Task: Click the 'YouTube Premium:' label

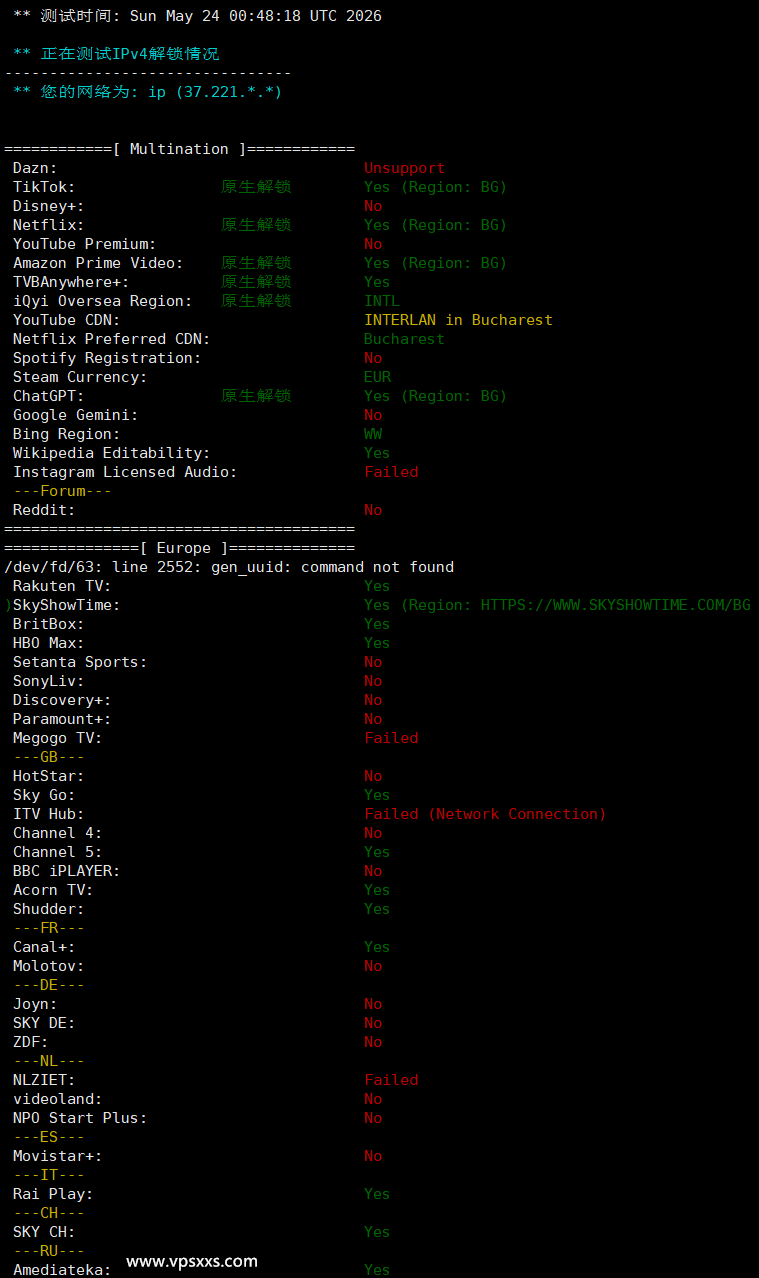Action: (x=85, y=244)
